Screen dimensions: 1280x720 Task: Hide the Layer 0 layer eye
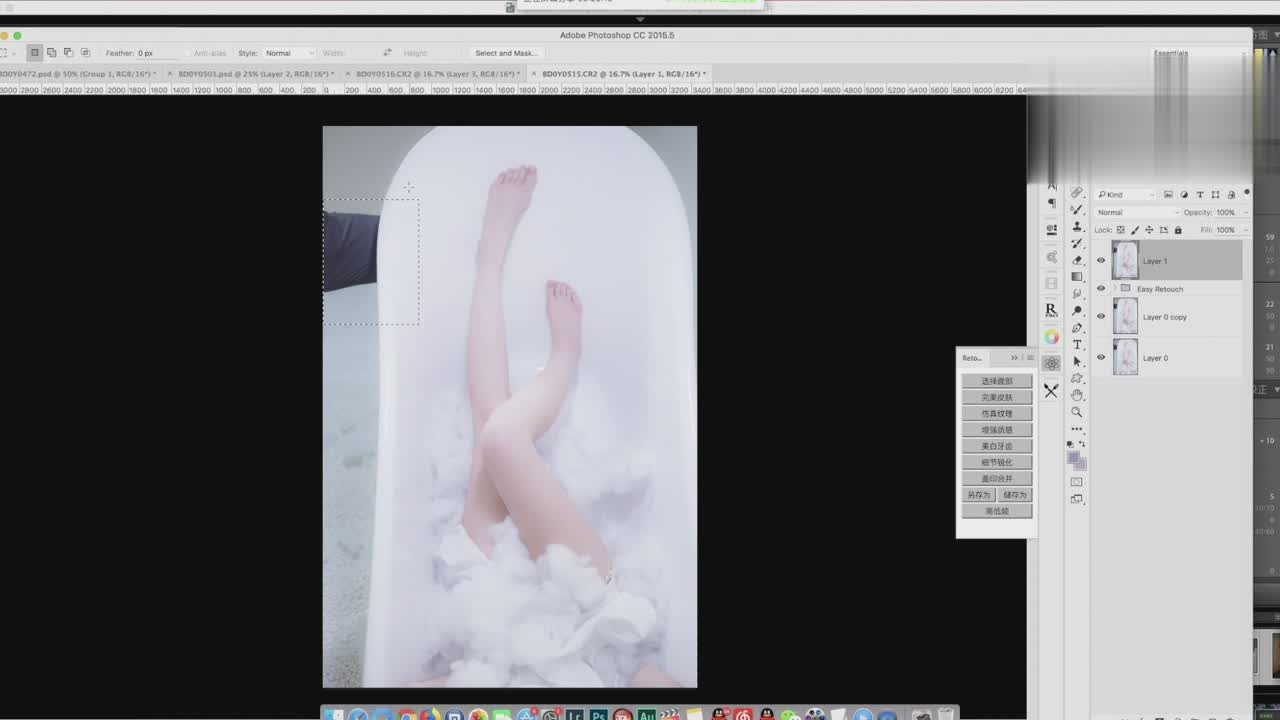(x=1101, y=357)
